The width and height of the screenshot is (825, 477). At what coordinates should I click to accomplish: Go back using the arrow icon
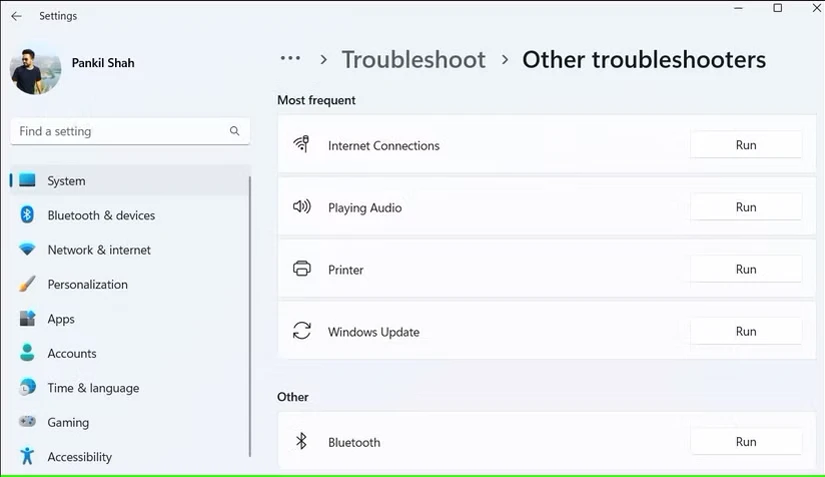point(16,16)
